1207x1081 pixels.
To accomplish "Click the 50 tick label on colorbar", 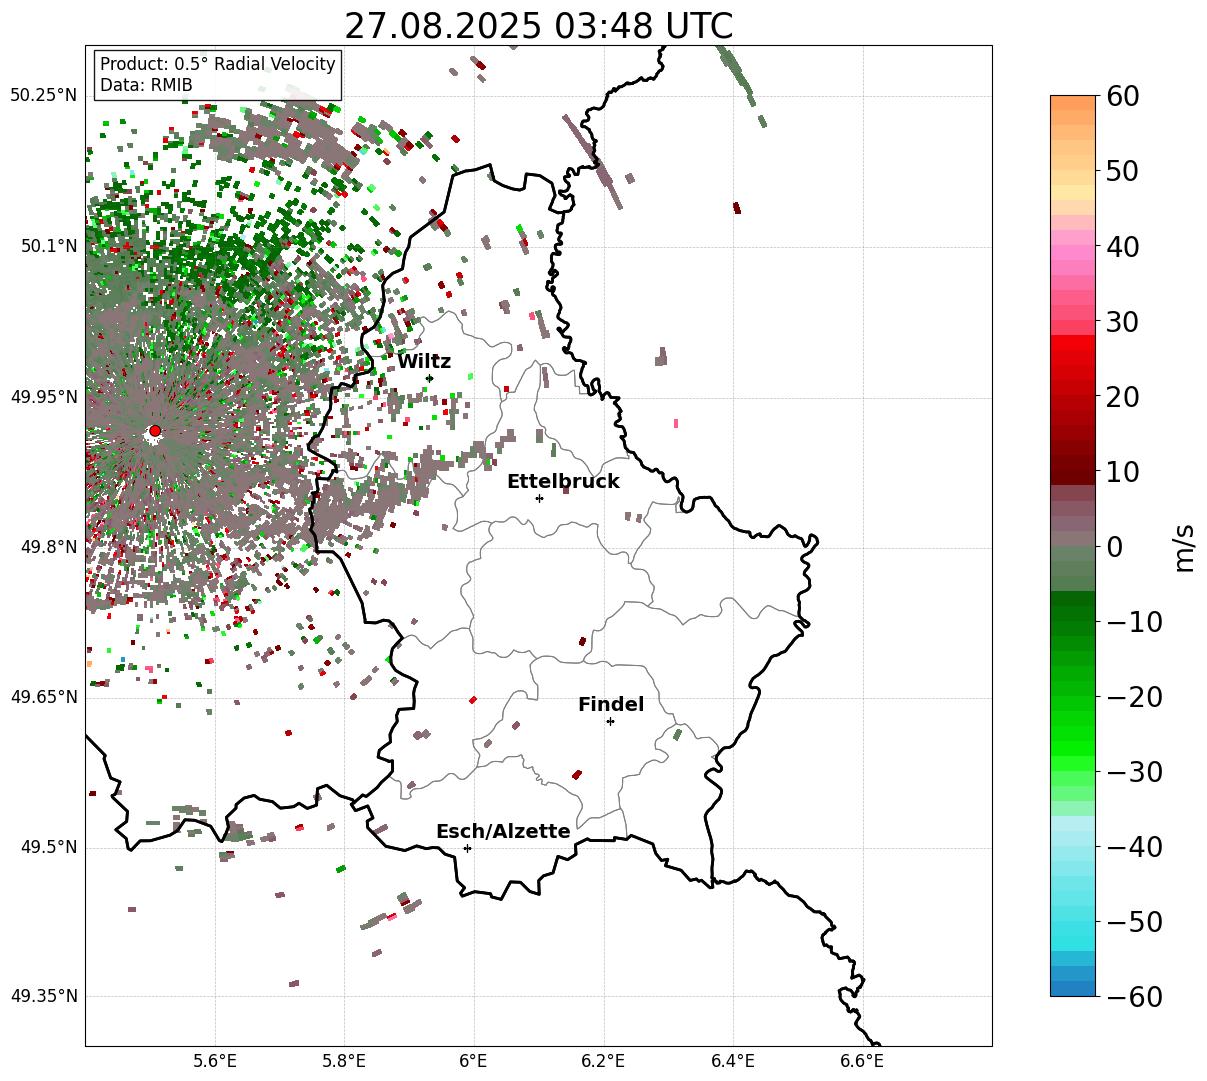I will tap(1123, 171).
